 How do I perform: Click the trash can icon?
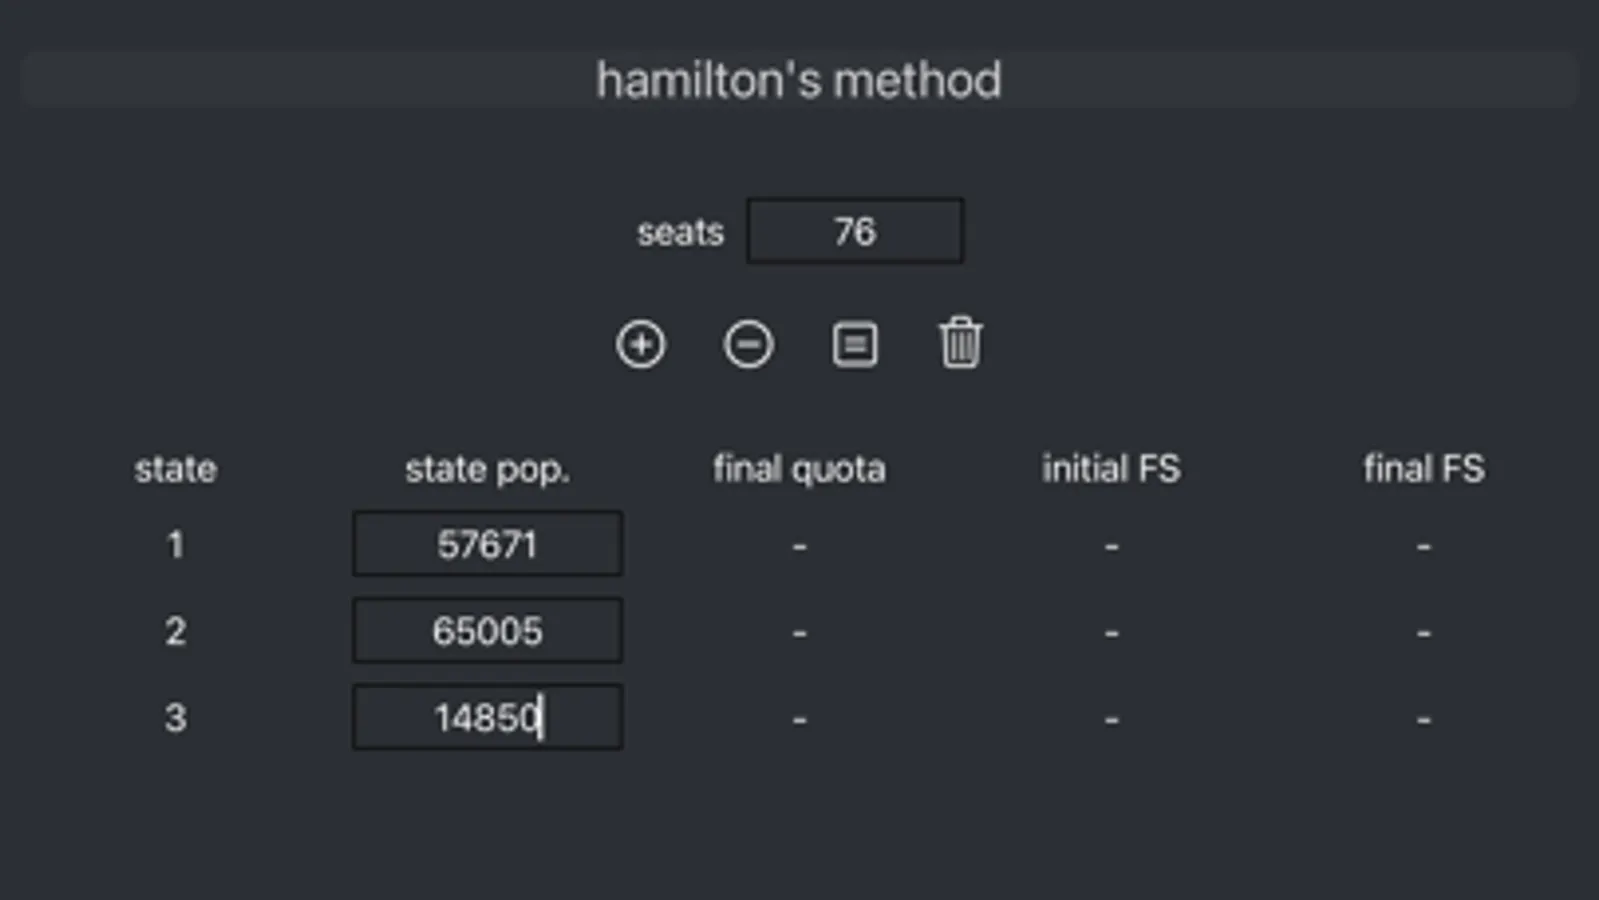(x=960, y=344)
